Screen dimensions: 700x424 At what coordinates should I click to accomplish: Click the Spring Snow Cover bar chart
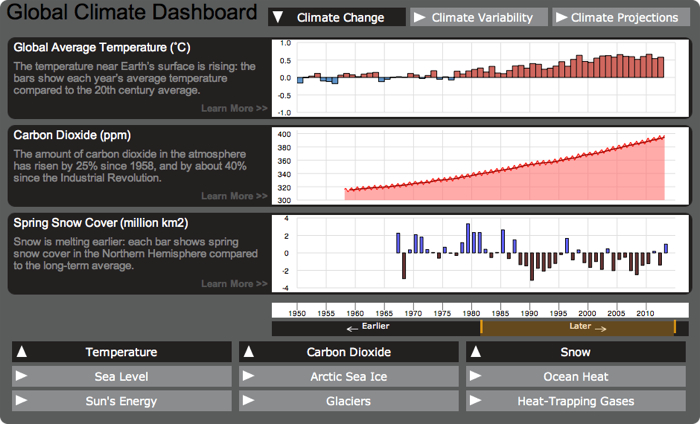[480, 254]
